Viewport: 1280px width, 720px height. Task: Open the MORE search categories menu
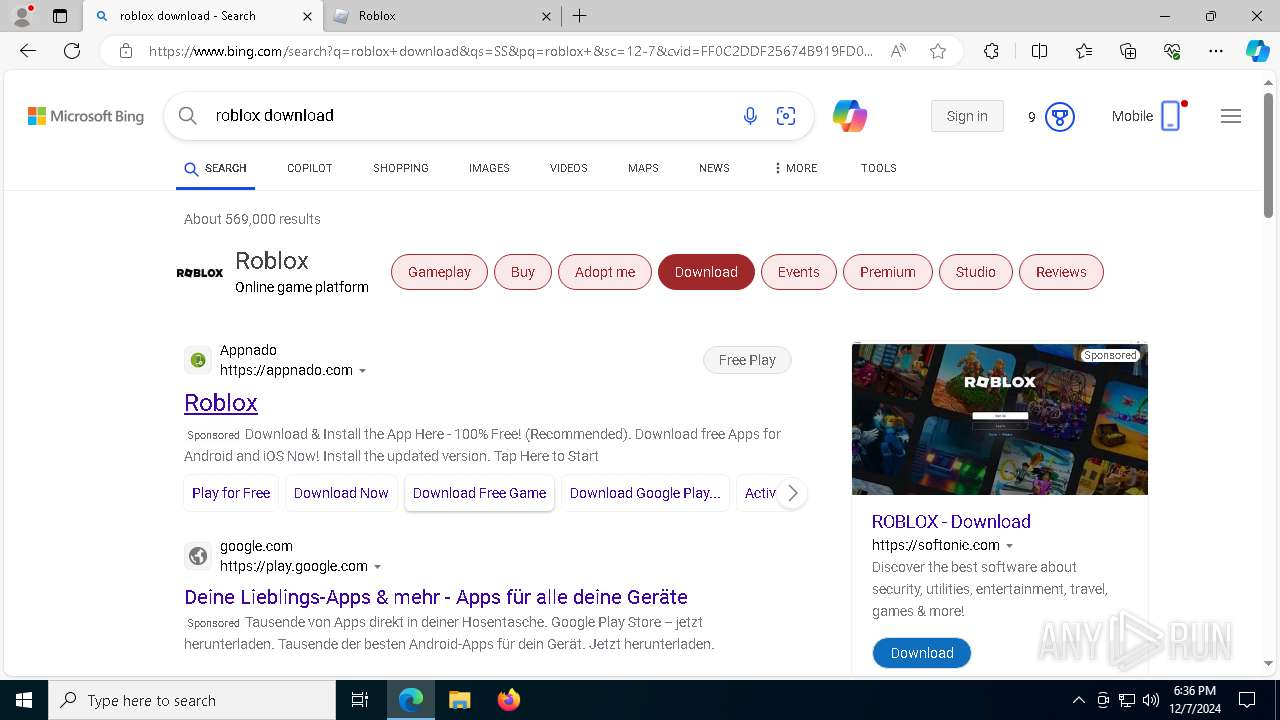coord(796,168)
